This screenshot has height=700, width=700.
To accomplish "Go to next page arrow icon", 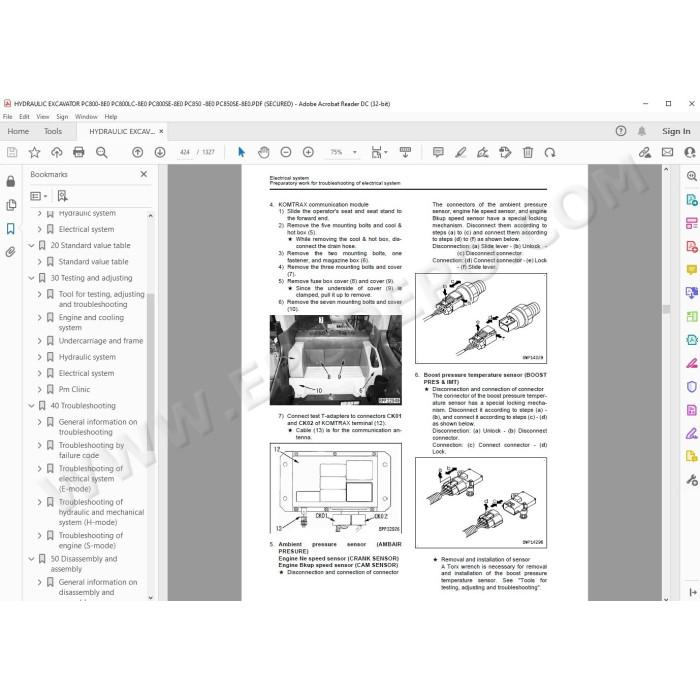I will 160,152.
